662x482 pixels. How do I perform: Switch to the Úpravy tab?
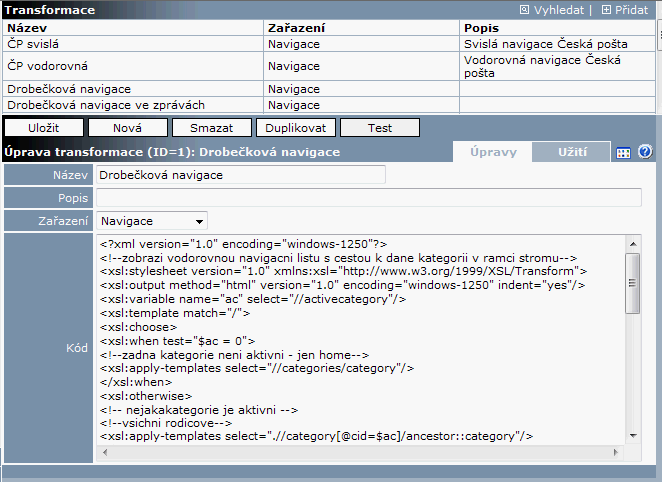[x=493, y=152]
